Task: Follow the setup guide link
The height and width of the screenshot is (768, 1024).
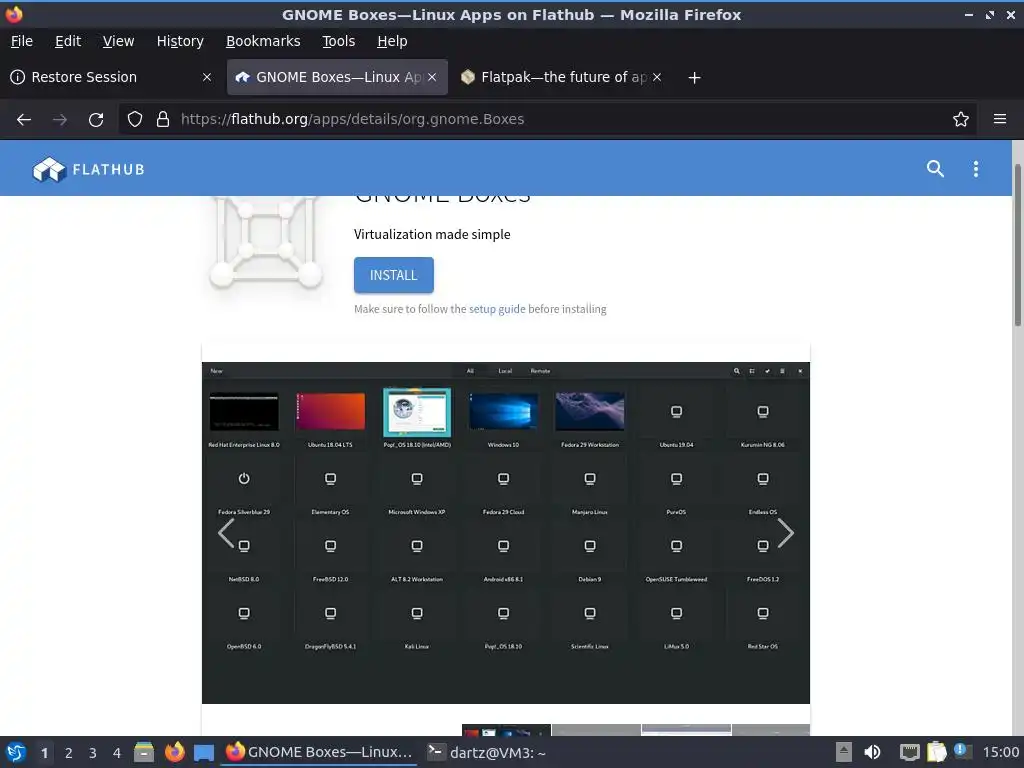Action: pyautogui.click(x=497, y=309)
